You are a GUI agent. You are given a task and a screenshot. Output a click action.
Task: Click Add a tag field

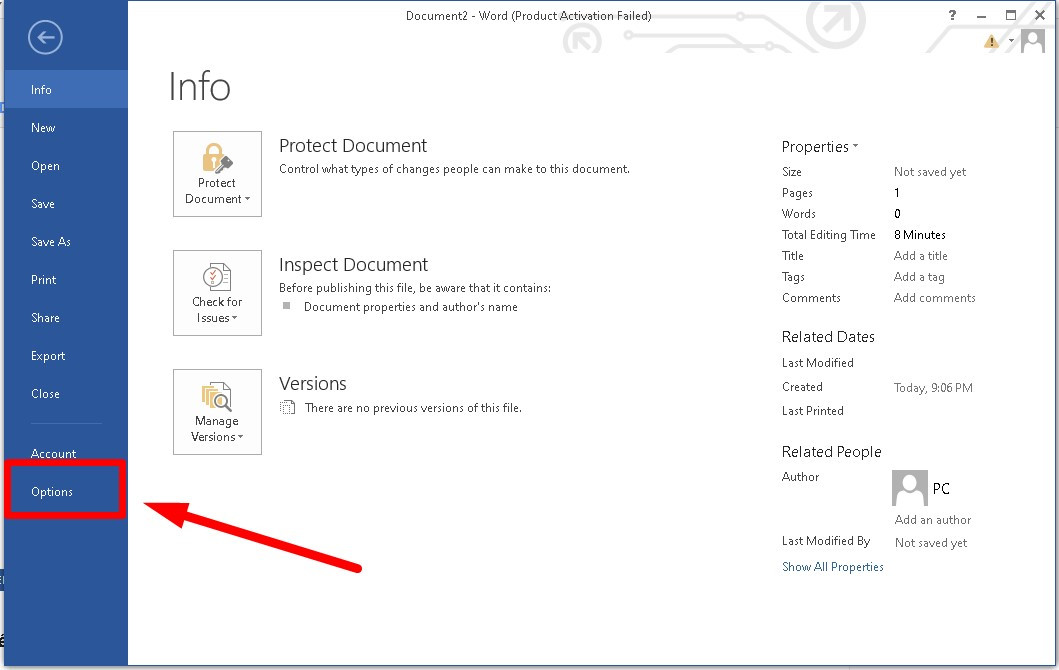click(x=919, y=277)
